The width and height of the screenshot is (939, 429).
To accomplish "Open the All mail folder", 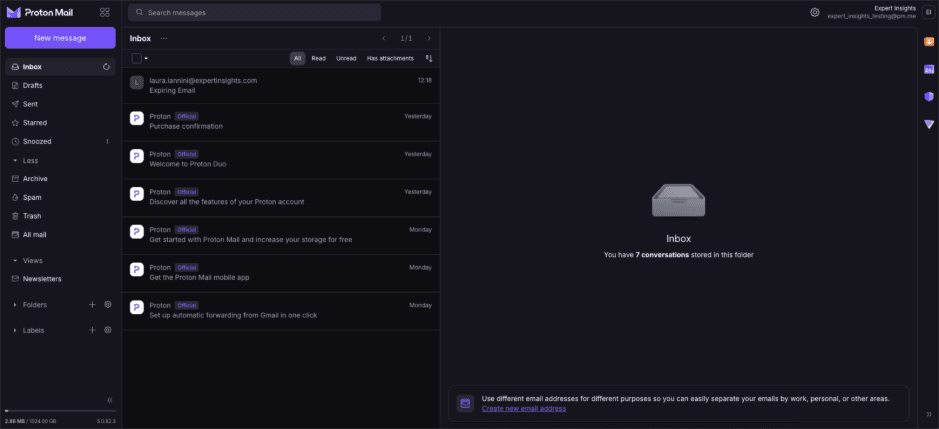I will click(60, 234).
